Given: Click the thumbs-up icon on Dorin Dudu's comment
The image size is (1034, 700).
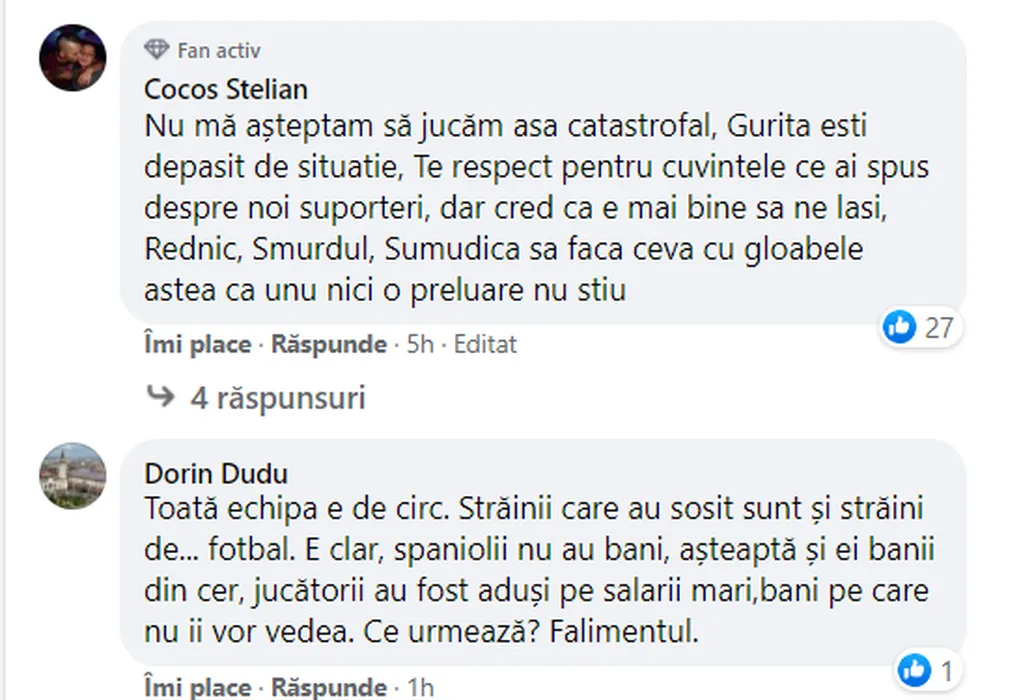Looking at the screenshot, I should click(913, 668).
